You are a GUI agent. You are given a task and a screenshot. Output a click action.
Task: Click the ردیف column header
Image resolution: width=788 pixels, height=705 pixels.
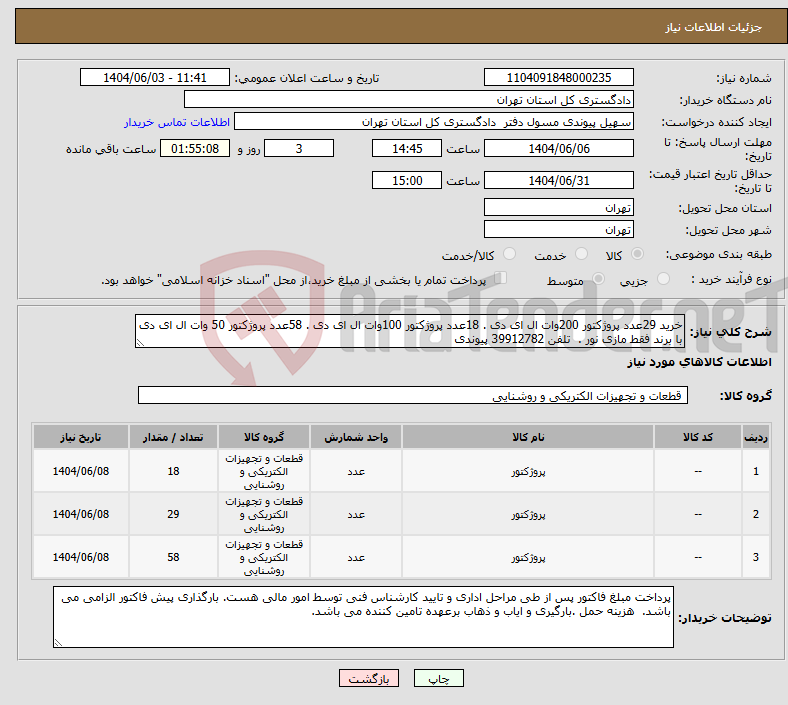pos(755,437)
